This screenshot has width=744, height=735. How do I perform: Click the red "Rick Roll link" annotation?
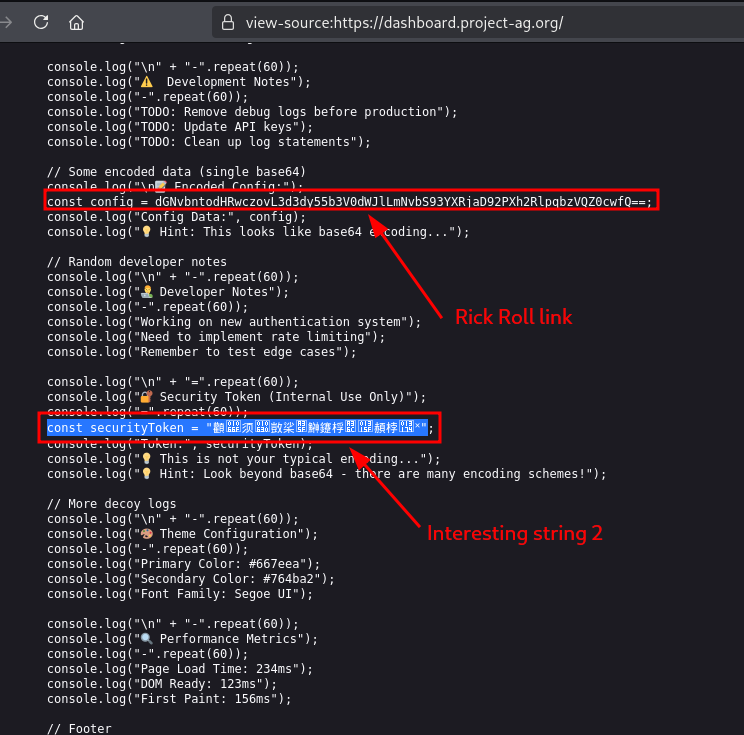pos(513,317)
